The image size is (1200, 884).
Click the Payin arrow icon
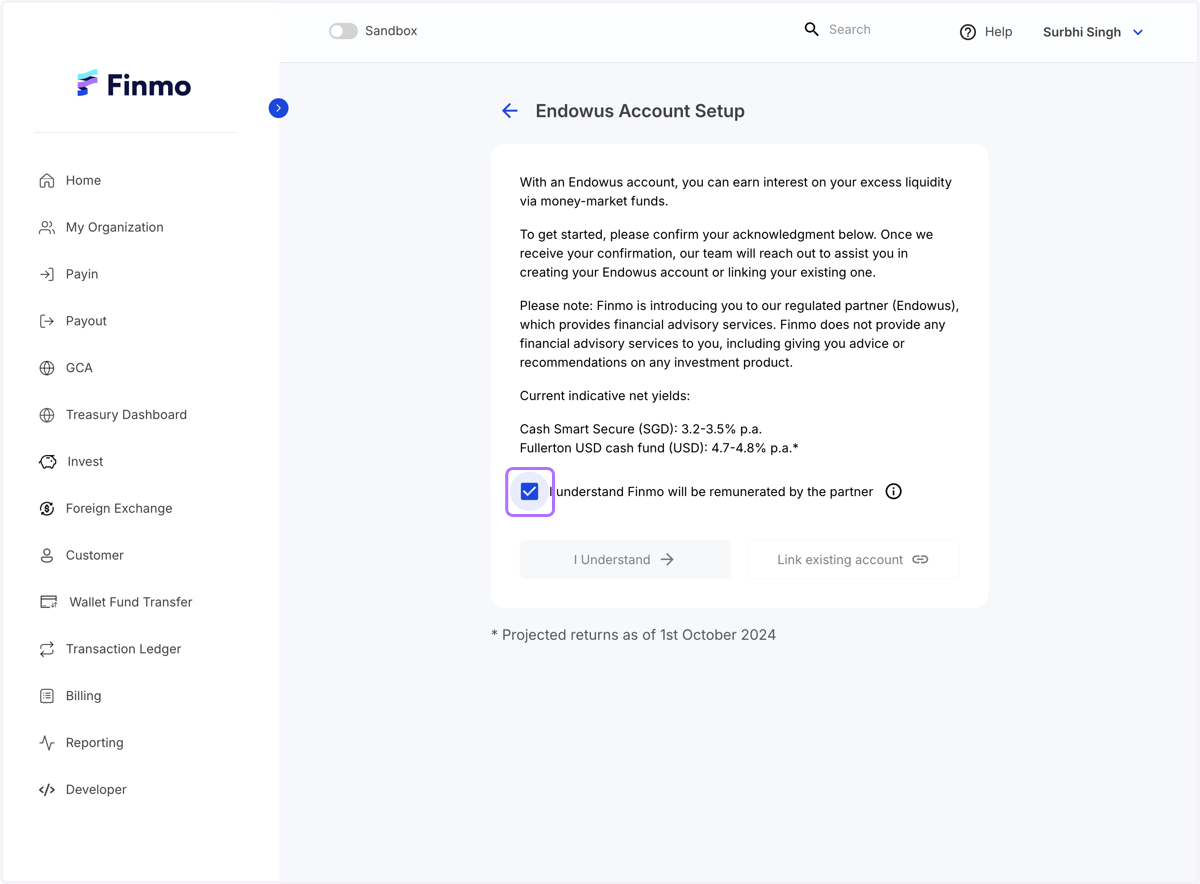[x=47, y=274]
